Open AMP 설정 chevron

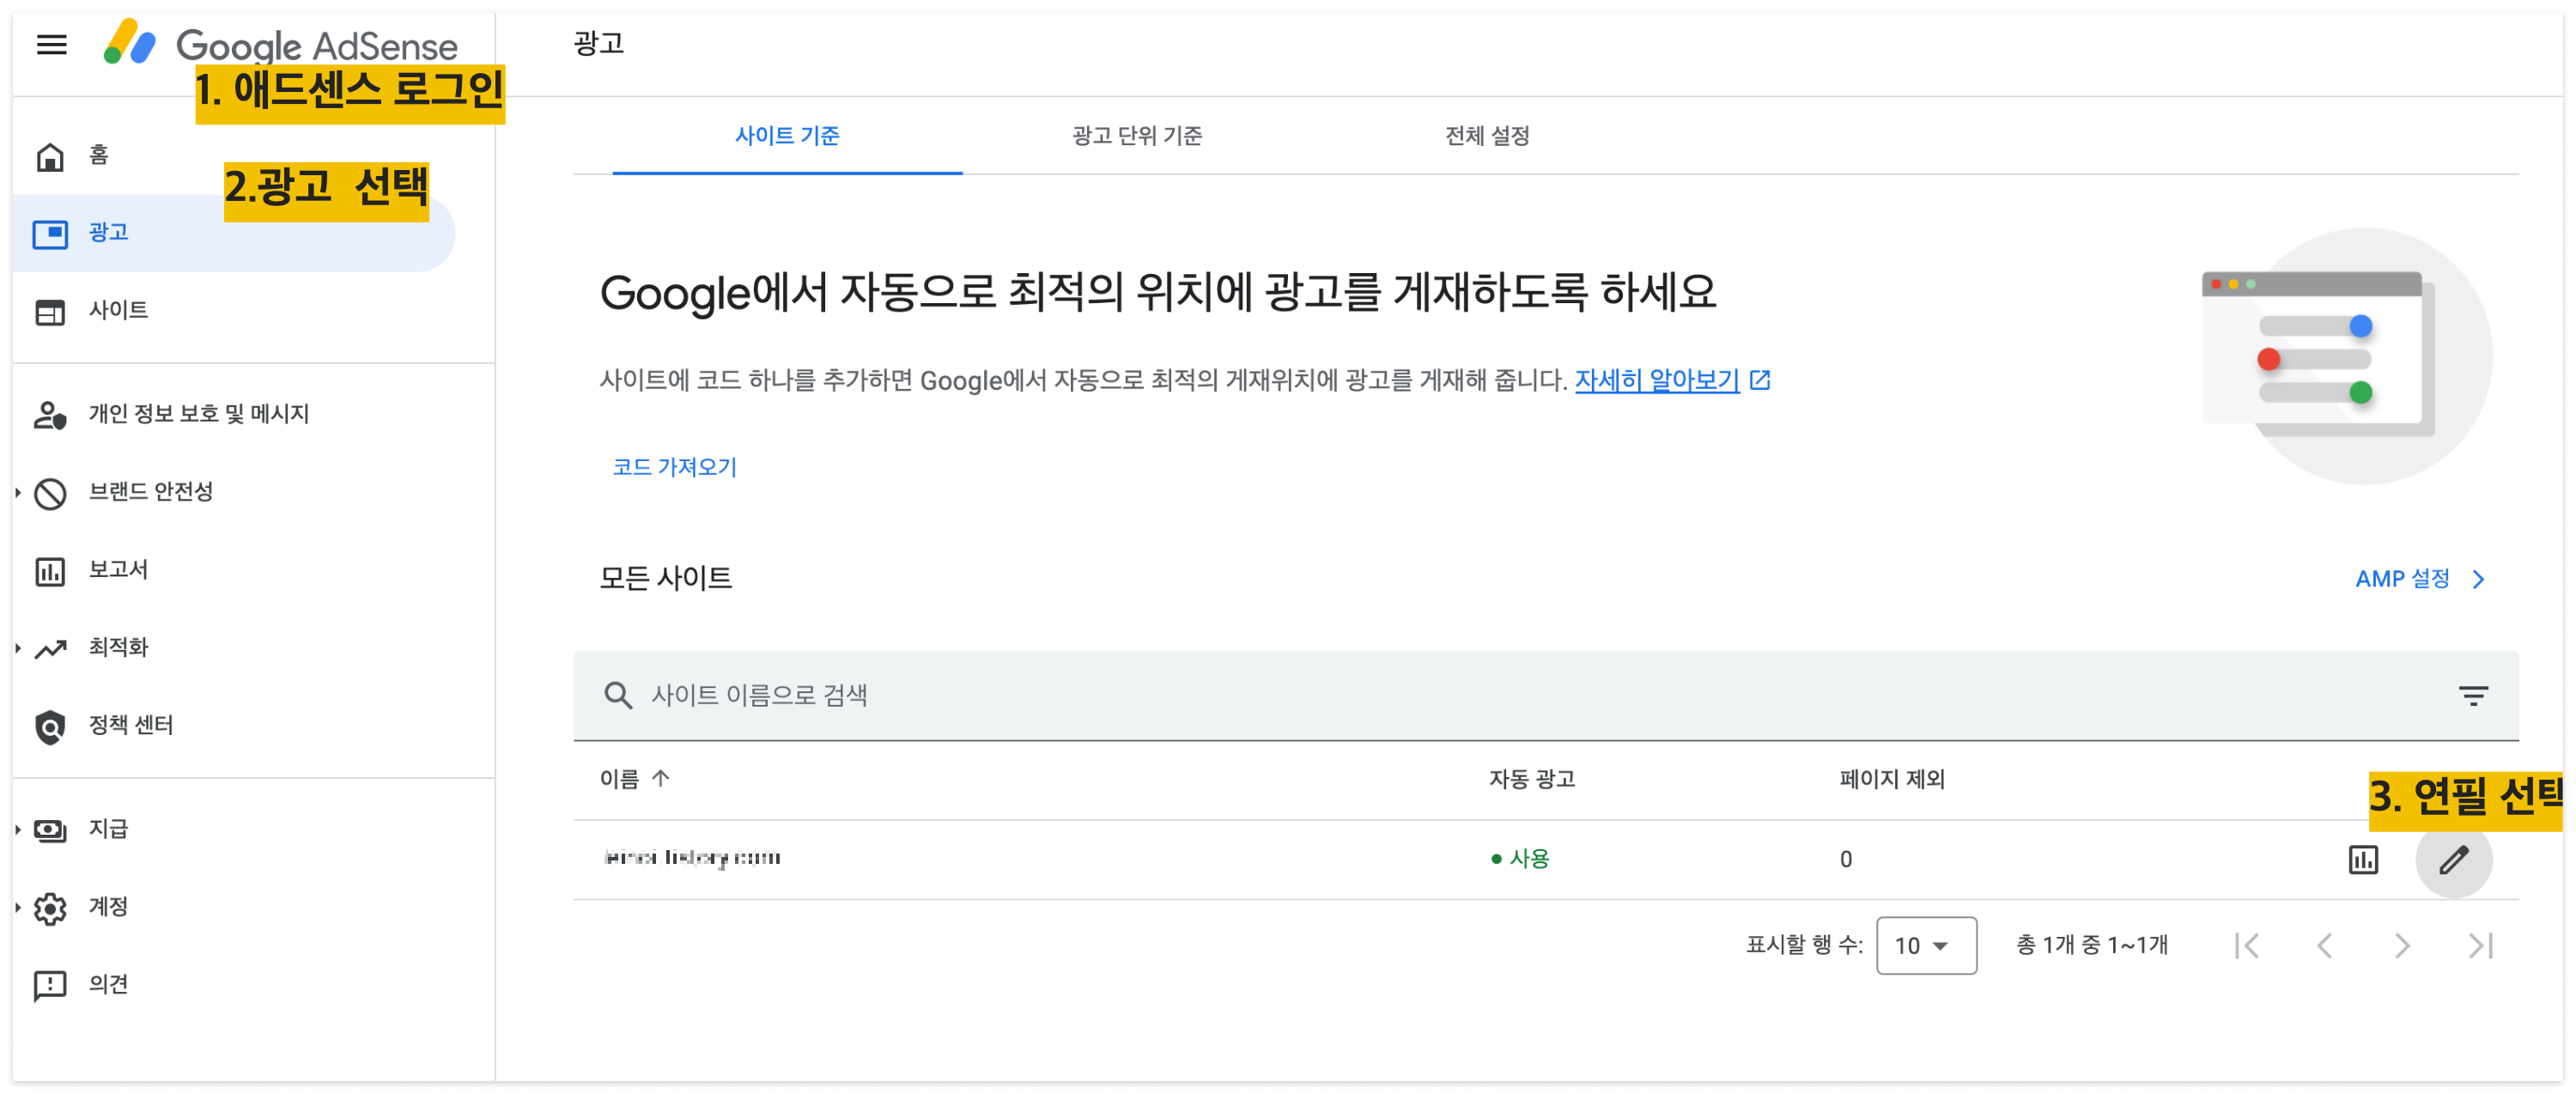tap(2477, 579)
